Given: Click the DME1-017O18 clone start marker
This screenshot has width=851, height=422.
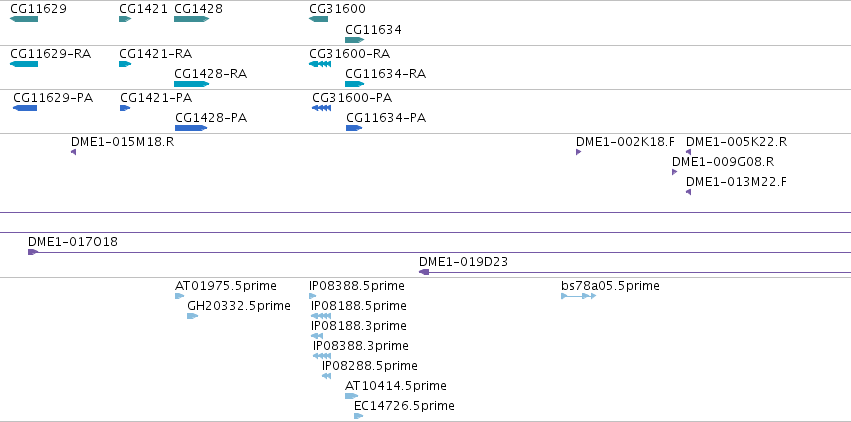Looking at the screenshot, I should click(x=33, y=252).
